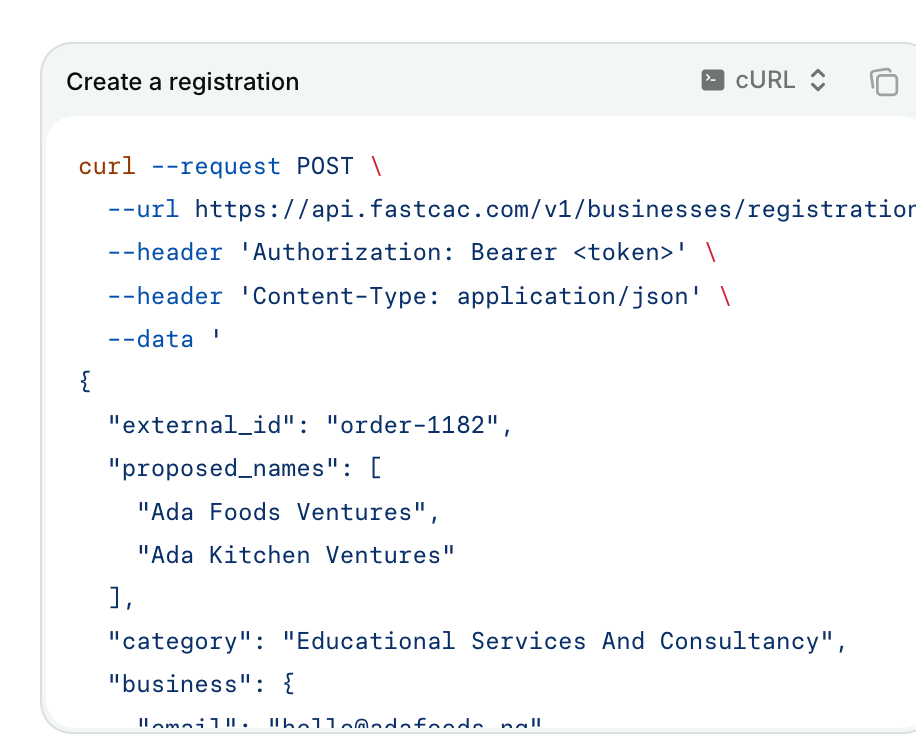The width and height of the screenshot is (916, 744).
Task: Click the external_id "order-1182" line
Action: [310, 425]
